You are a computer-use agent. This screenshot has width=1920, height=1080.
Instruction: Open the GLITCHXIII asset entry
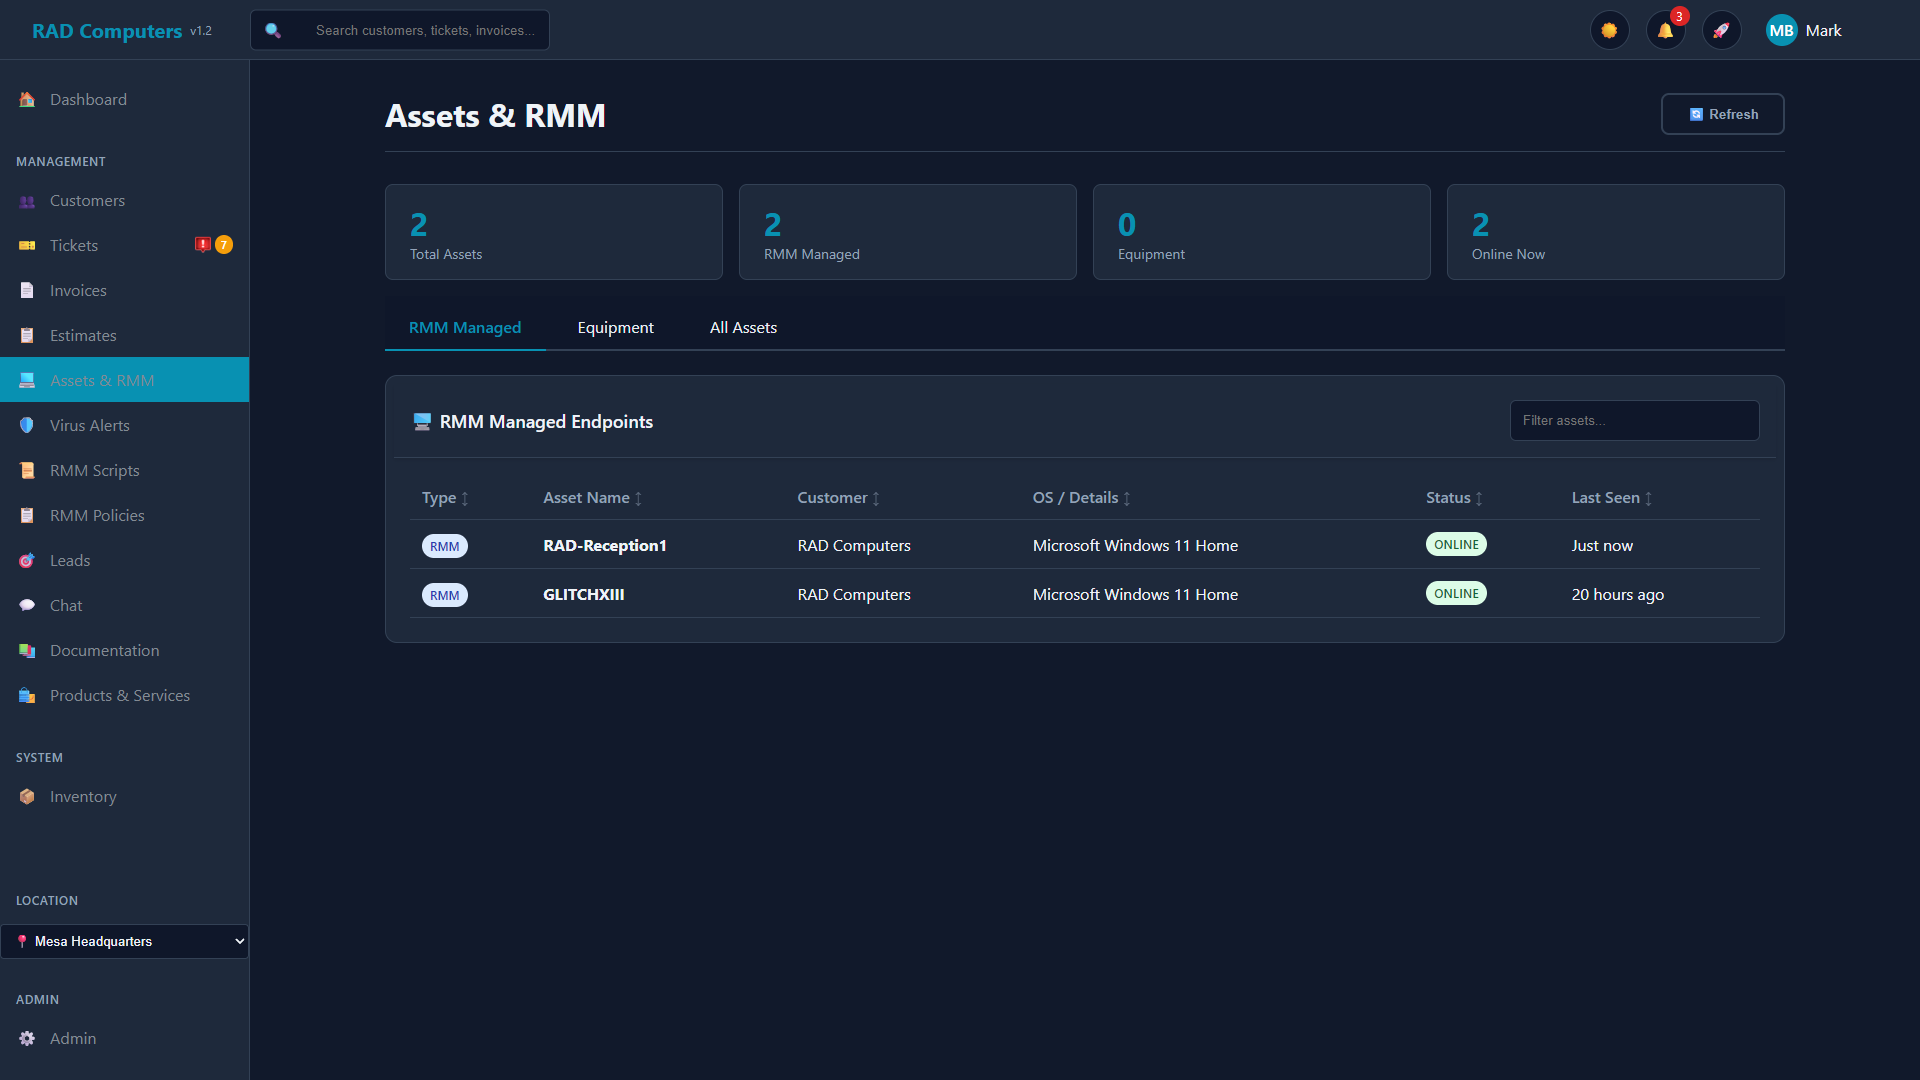(583, 594)
